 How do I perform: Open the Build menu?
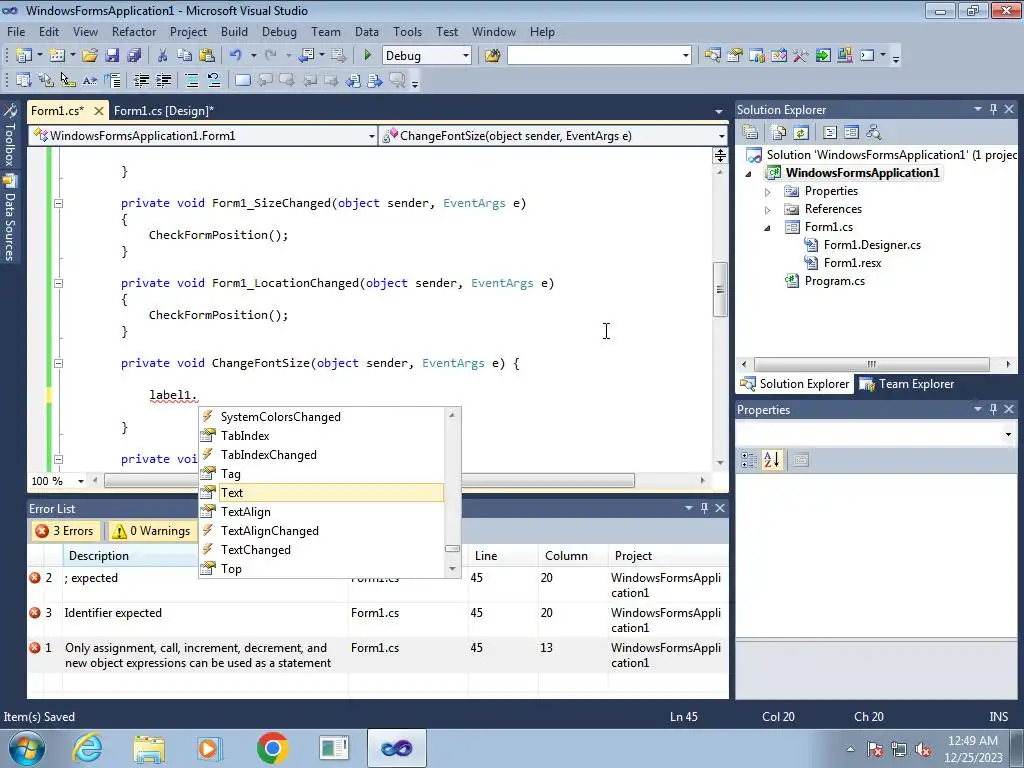click(234, 32)
